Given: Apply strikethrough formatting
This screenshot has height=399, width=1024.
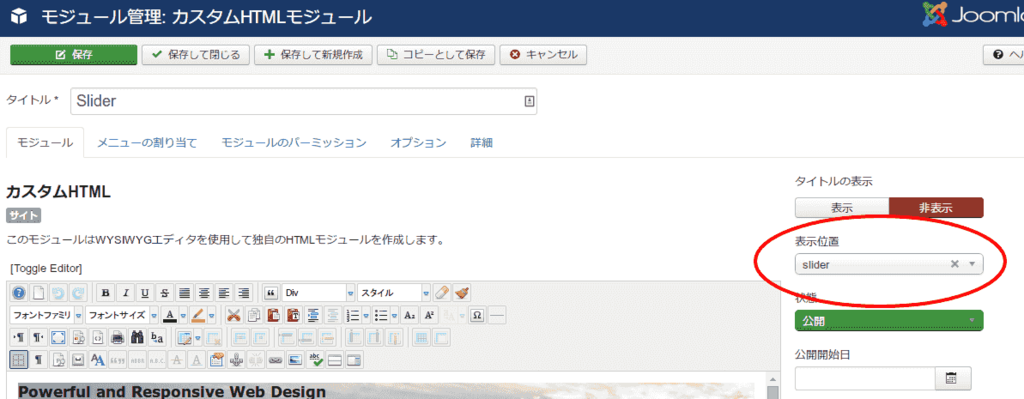Looking at the screenshot, I should 165,293.
